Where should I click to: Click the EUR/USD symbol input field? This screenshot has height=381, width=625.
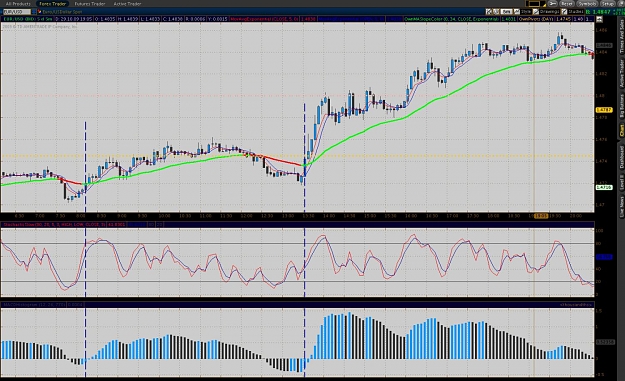click(x=17, y=12)
